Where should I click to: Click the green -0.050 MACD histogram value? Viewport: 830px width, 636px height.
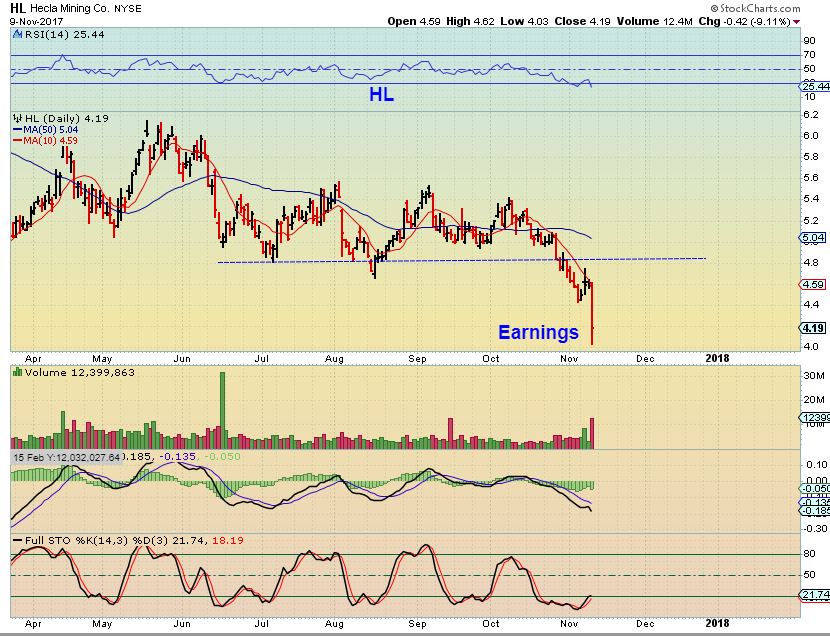point(222,457)
